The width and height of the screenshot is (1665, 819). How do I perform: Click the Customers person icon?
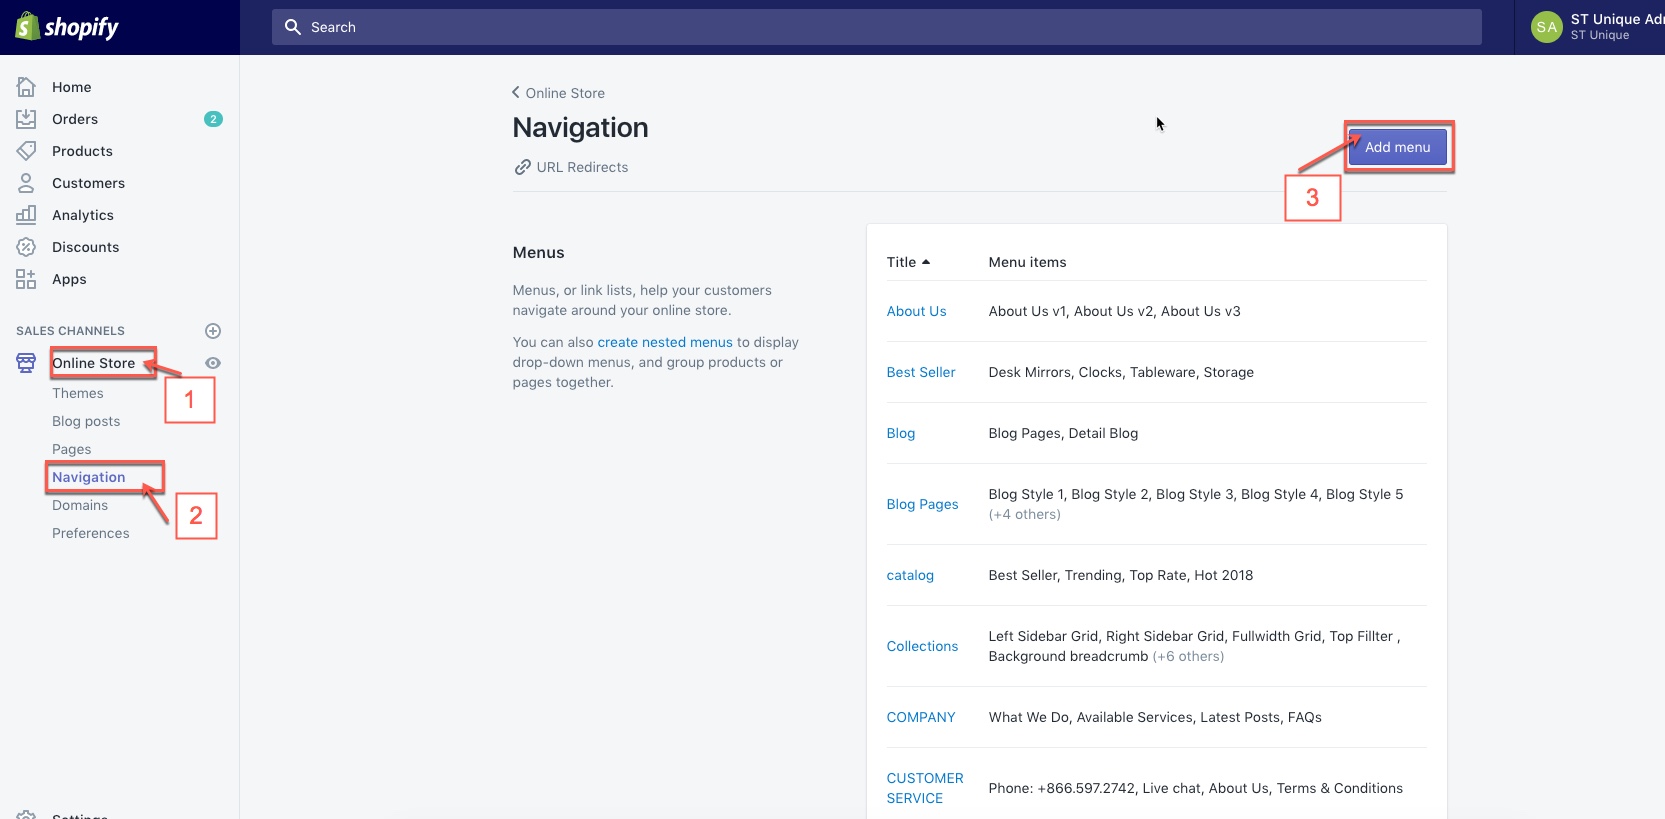26,183
